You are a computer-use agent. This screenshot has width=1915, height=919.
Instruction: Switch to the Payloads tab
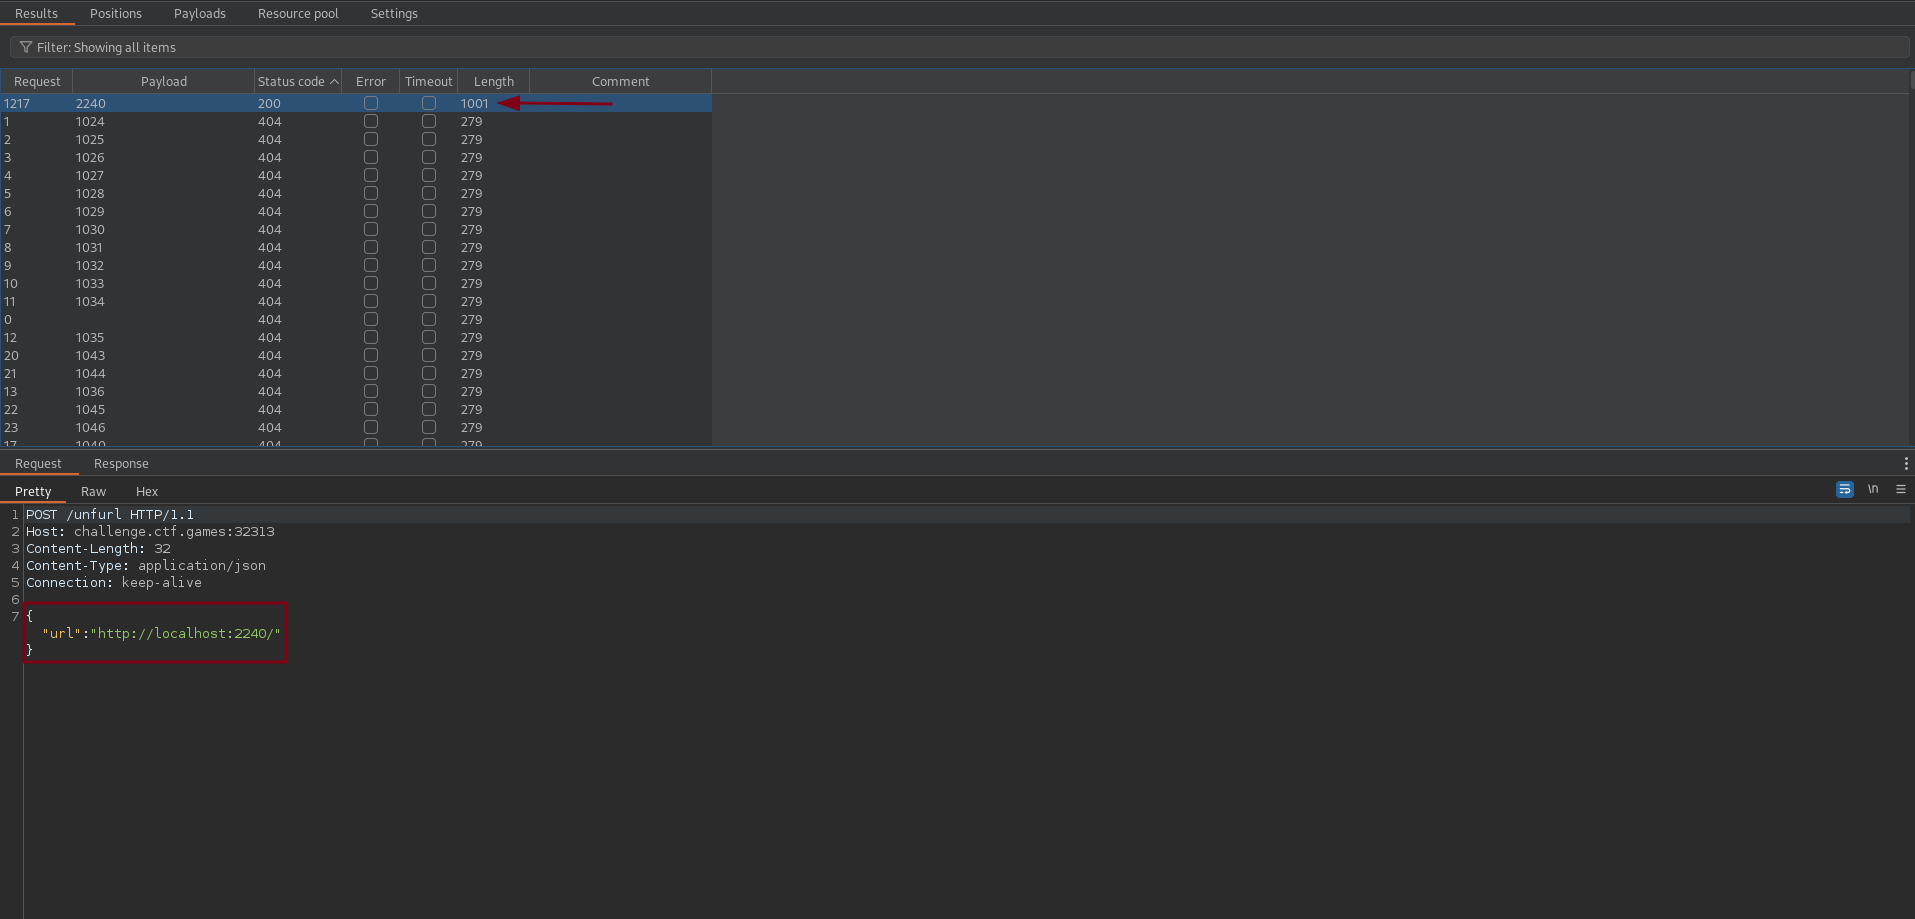point(199,13)
